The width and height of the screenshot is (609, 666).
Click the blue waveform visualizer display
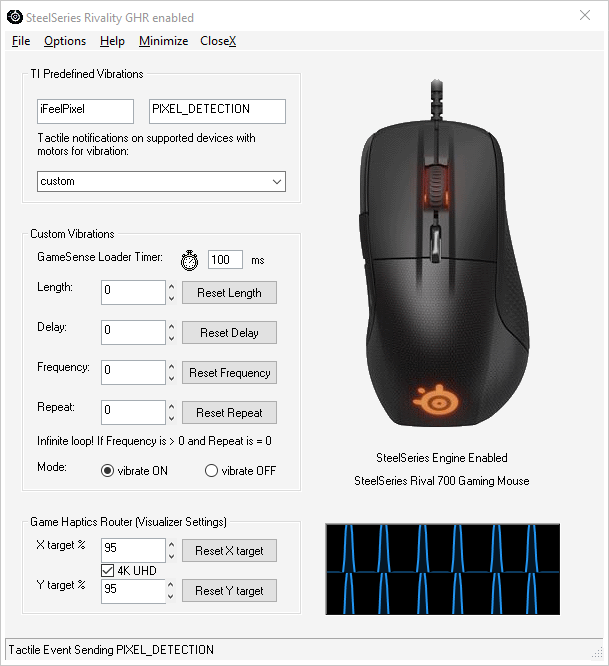443,569
